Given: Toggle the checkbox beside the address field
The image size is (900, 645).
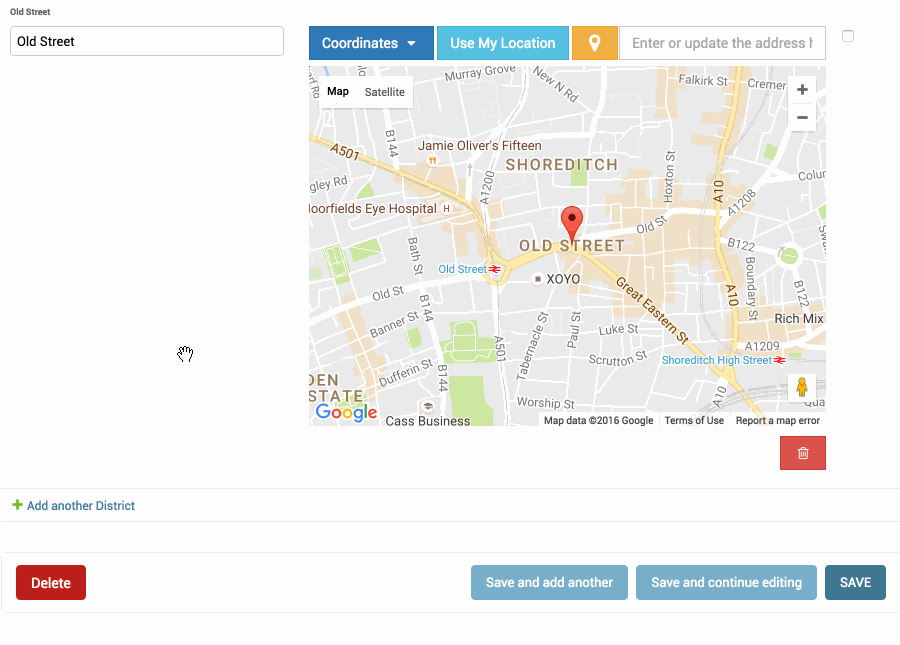Looking at the screenshot, I should click(x=848, y=36).
